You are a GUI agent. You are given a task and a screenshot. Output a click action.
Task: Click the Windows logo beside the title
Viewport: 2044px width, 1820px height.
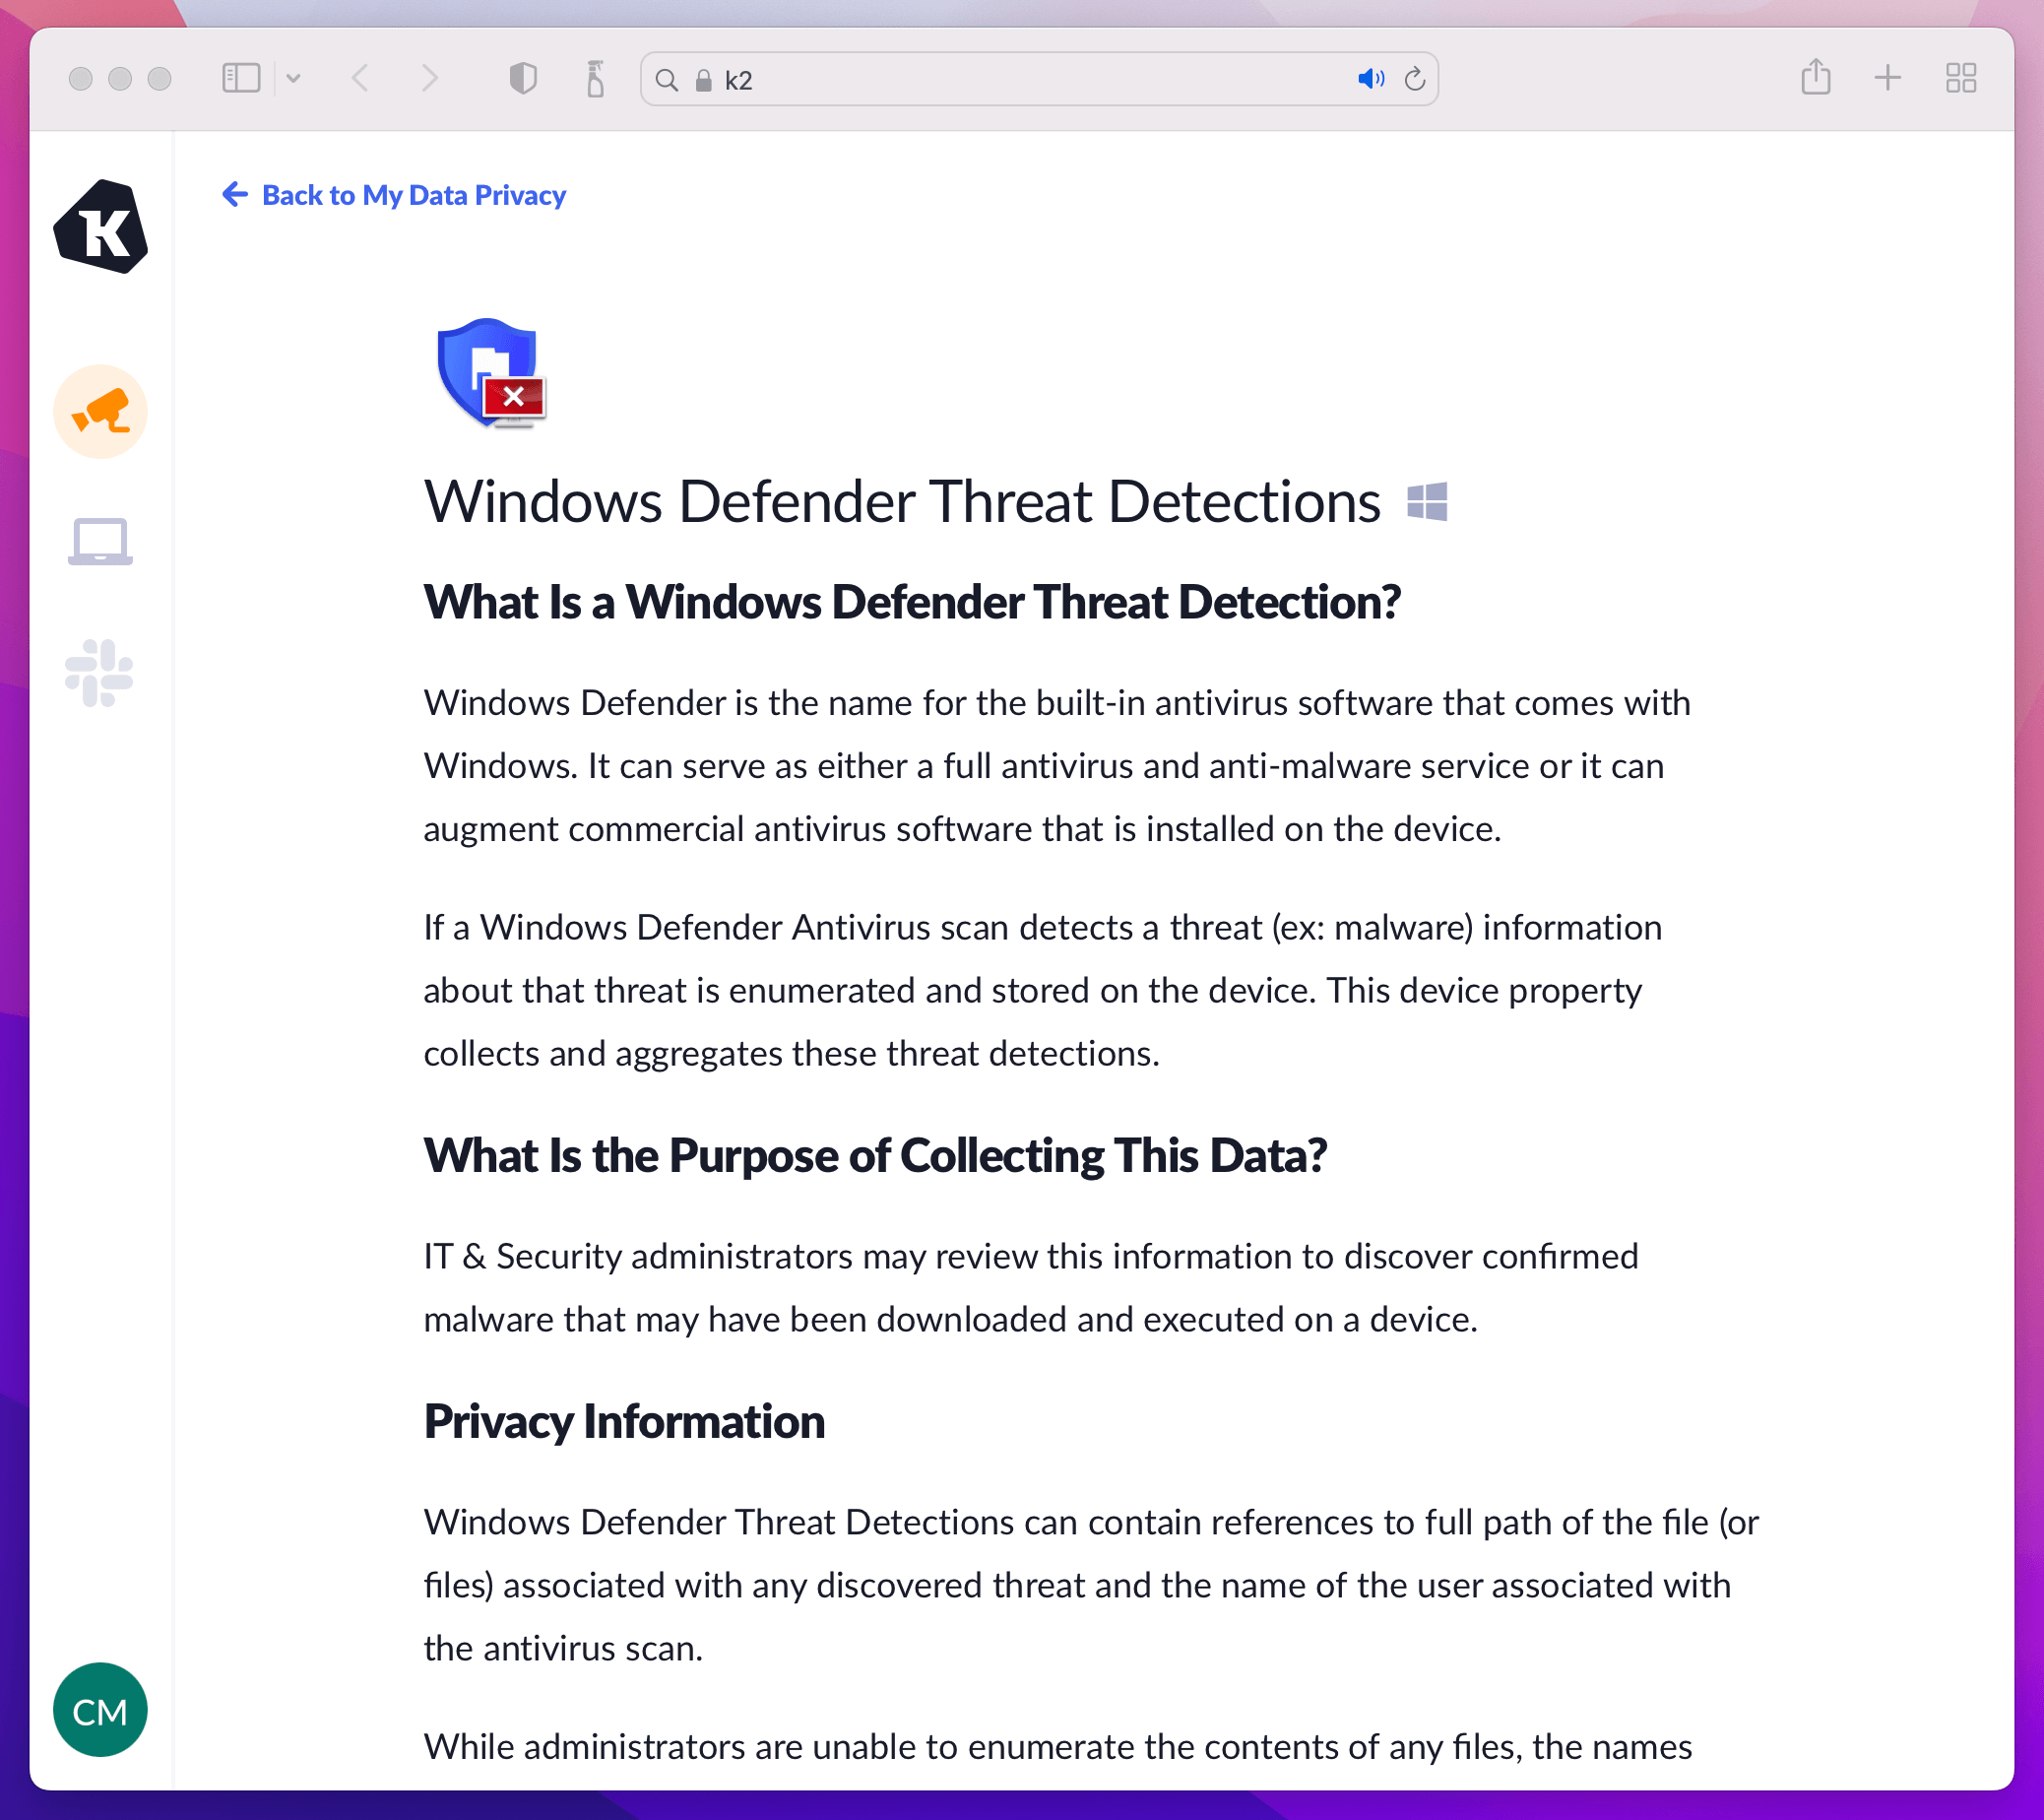[x=1427, y=502]
